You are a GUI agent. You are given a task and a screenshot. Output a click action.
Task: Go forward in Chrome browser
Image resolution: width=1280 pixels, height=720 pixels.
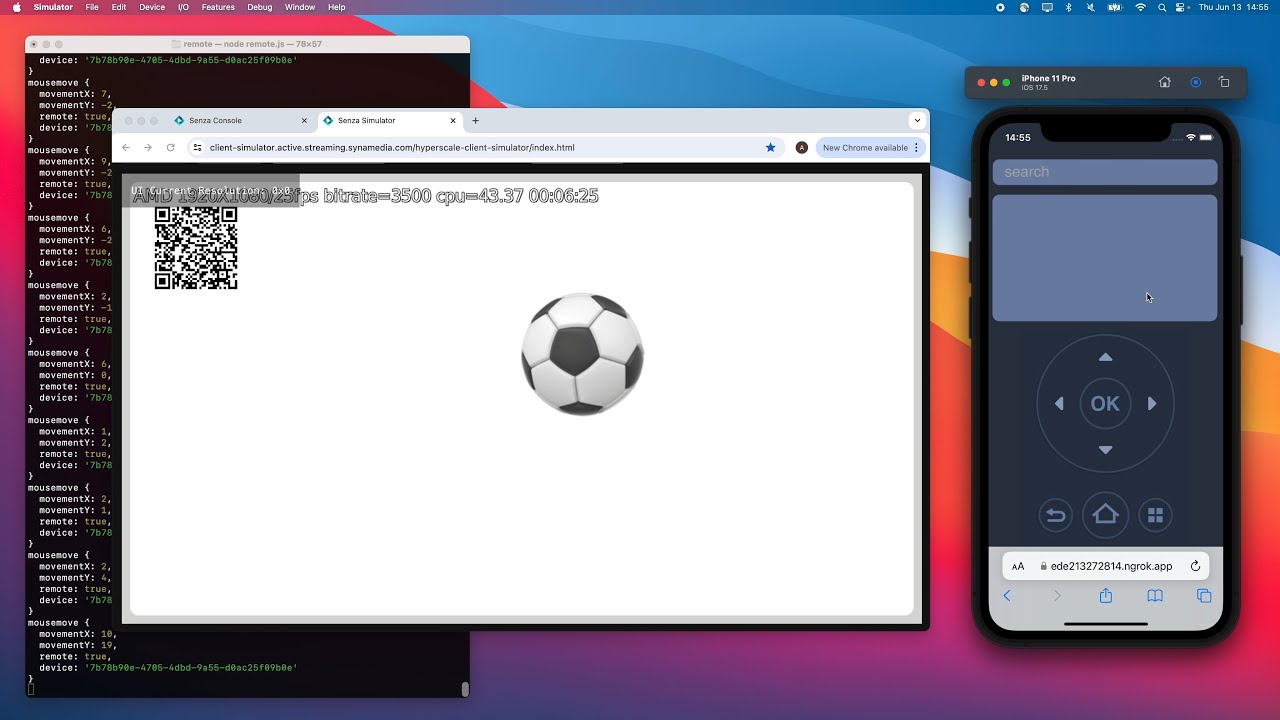coord(148,147)
